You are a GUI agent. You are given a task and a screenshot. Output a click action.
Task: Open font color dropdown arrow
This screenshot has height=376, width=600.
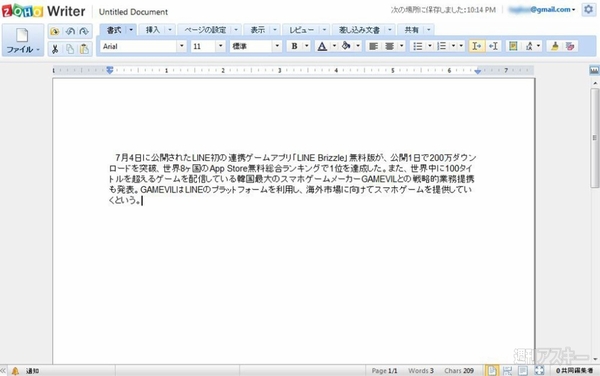pyautogui.click(x=334, y=46)
